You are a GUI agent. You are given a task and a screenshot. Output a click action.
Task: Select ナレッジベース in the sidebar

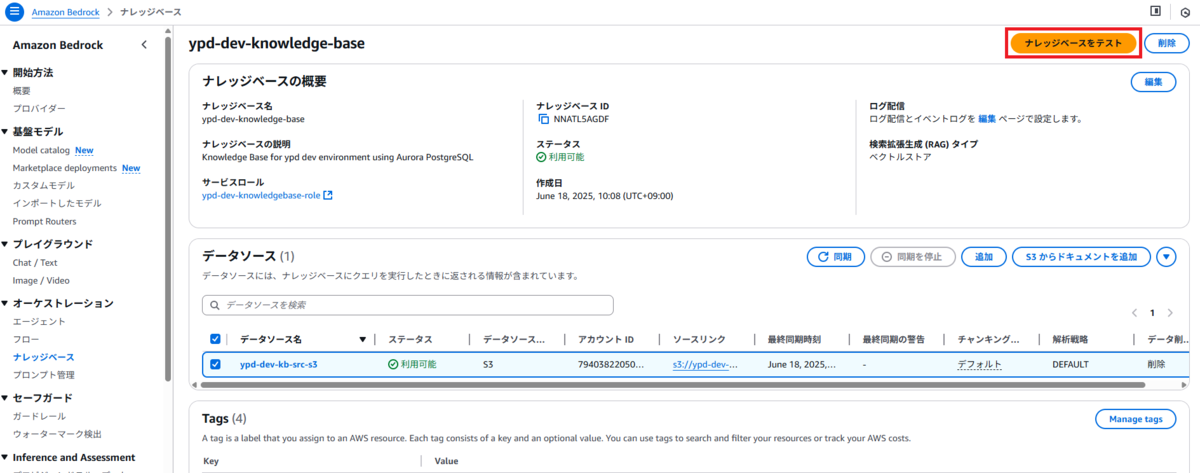coord(43,357)
